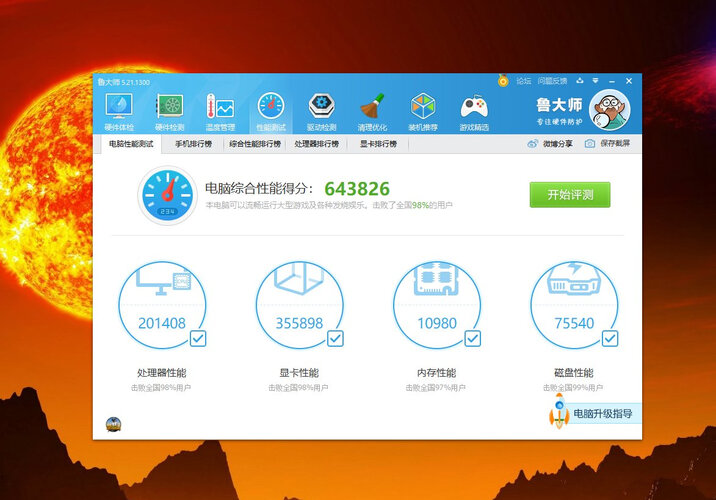Image resolution: width=716 pixels, height=500 pixels.
Task: Switch to 手机排行榜 tab
Action: [194, 144]
